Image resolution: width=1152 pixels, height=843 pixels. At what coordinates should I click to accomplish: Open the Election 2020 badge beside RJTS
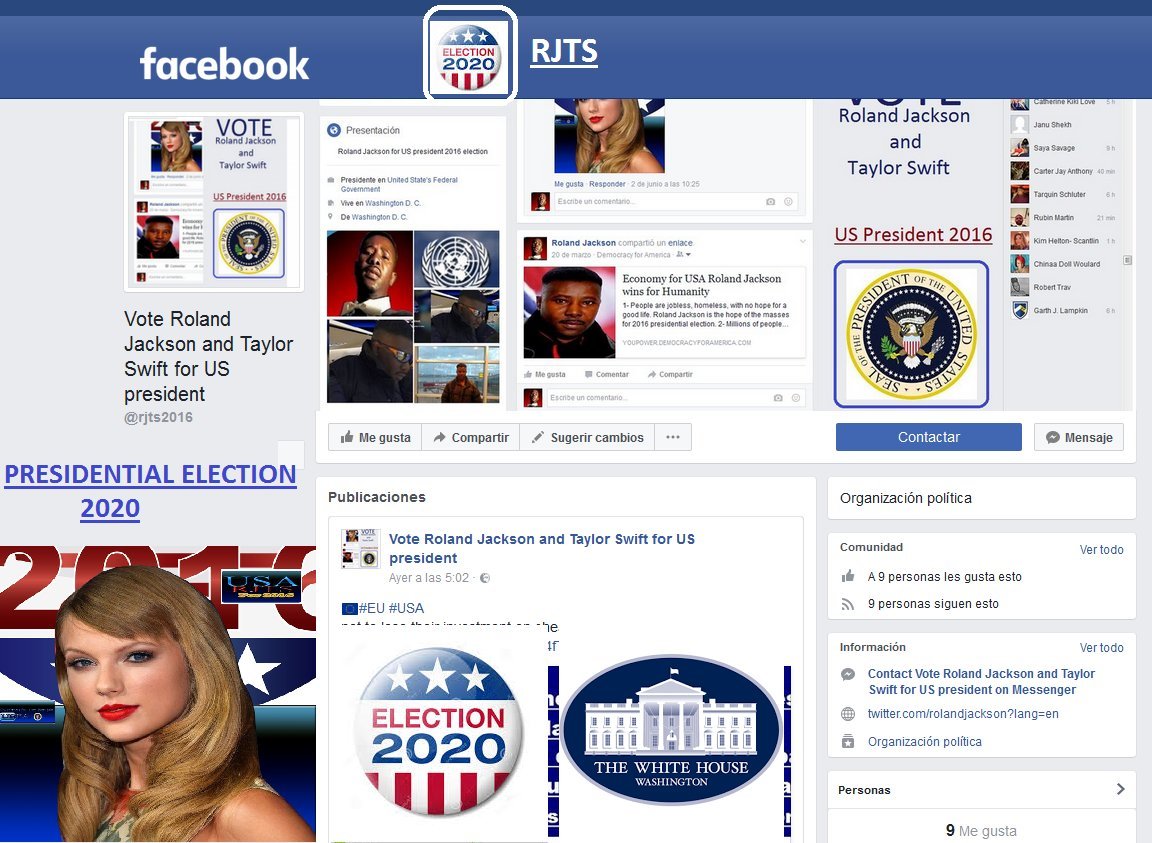pyautogui.click(x=470, y=56)
